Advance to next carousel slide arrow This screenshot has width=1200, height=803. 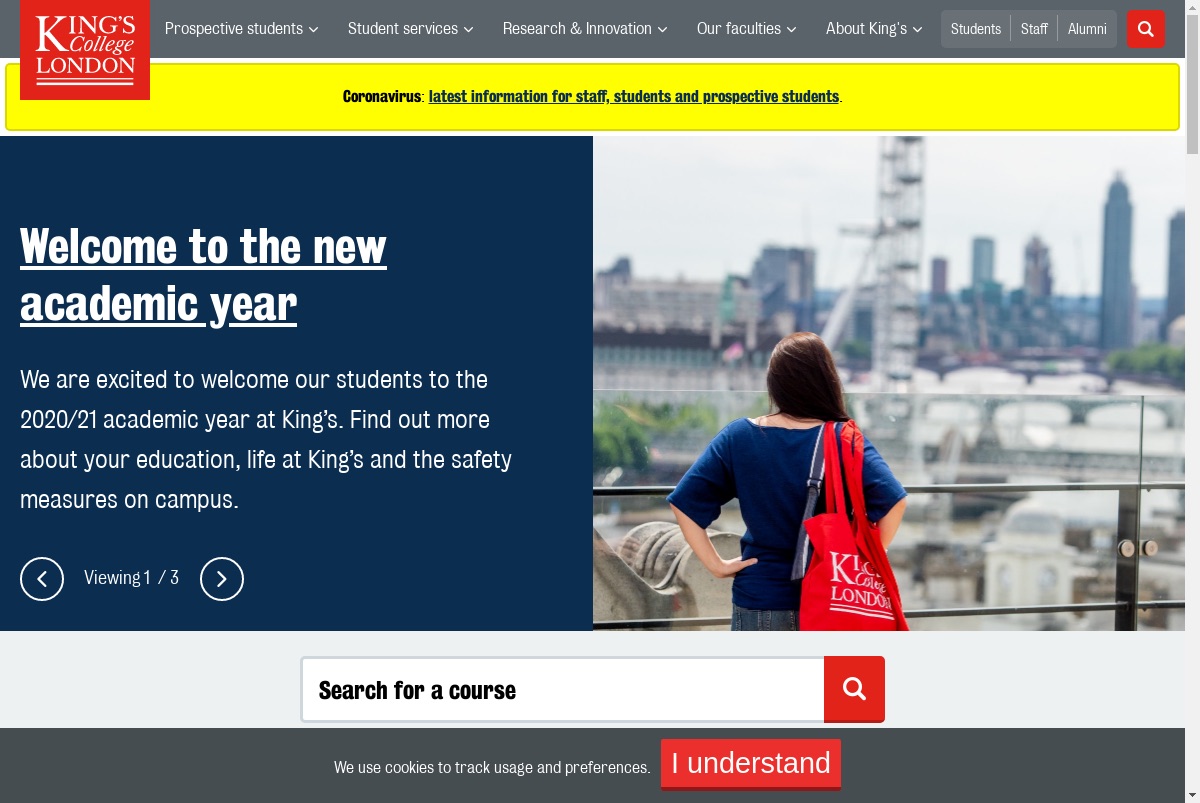tap(222, 579)
